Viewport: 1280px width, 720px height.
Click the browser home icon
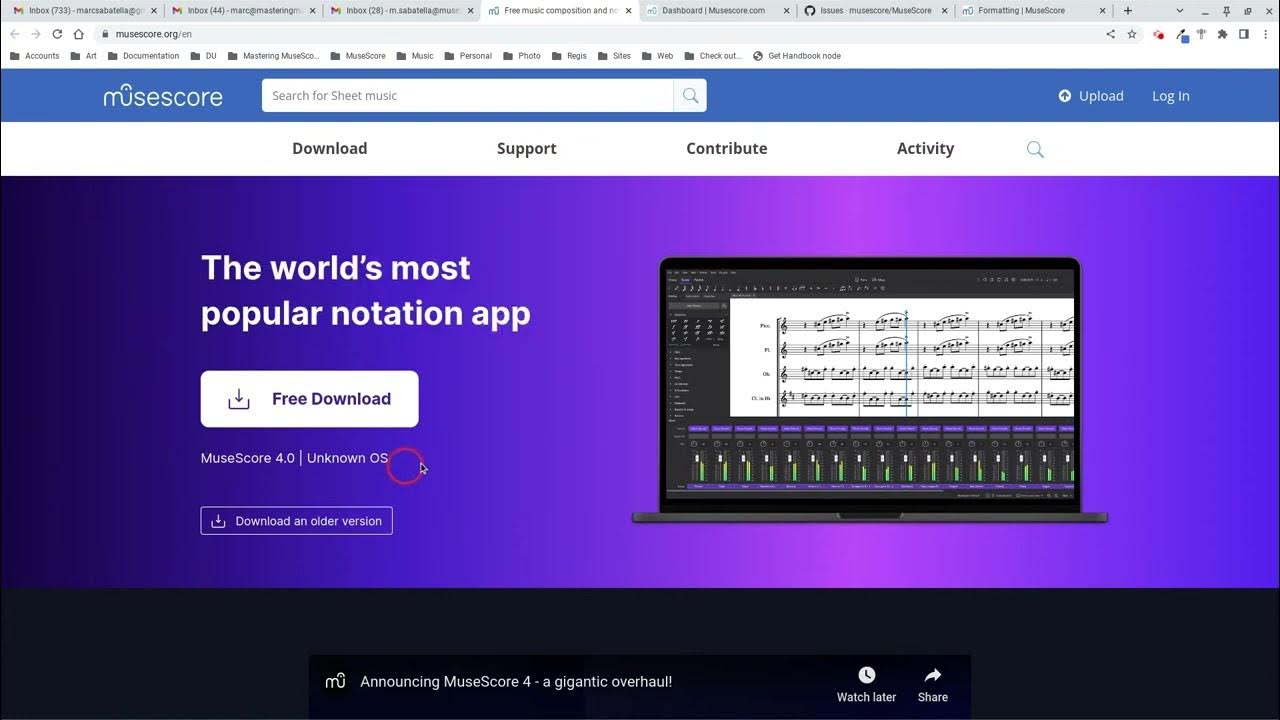(x=78, y=34)
